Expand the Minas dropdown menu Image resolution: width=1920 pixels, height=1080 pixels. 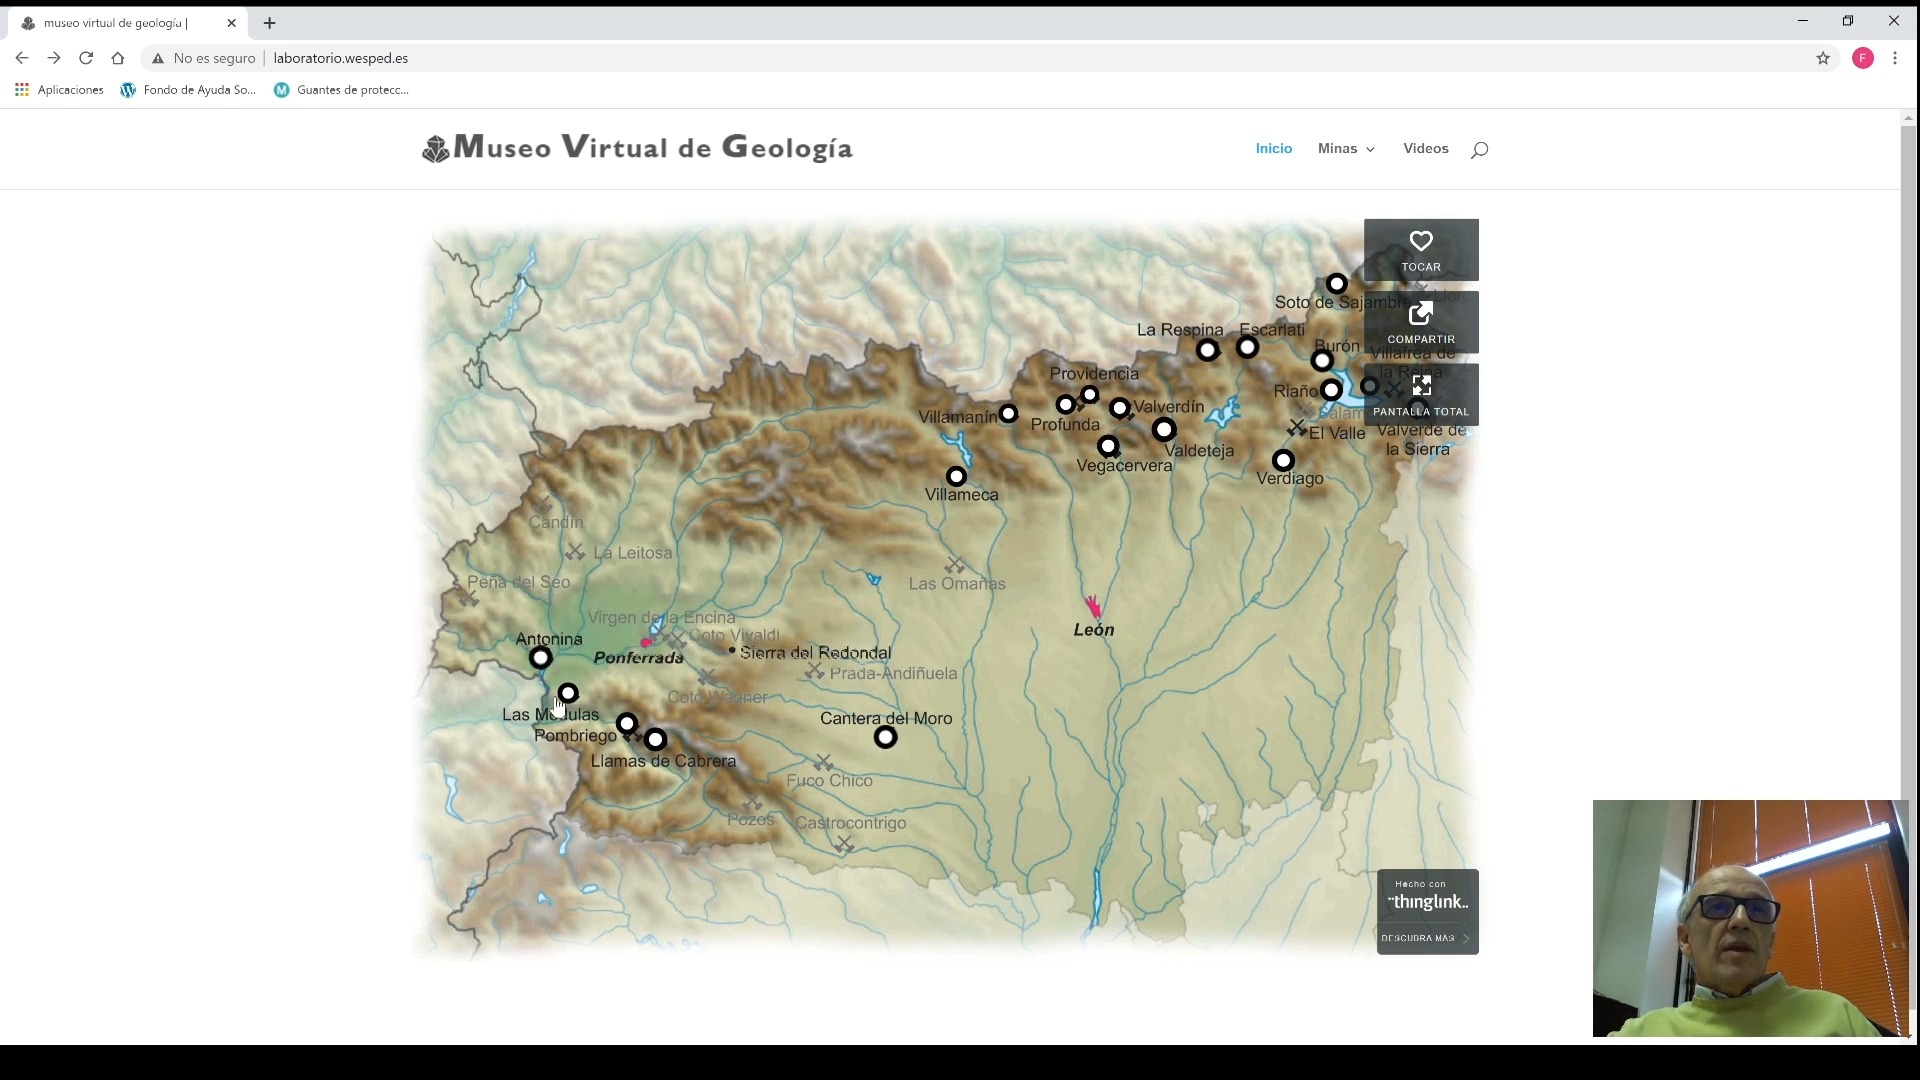(x=1346, y=148)
